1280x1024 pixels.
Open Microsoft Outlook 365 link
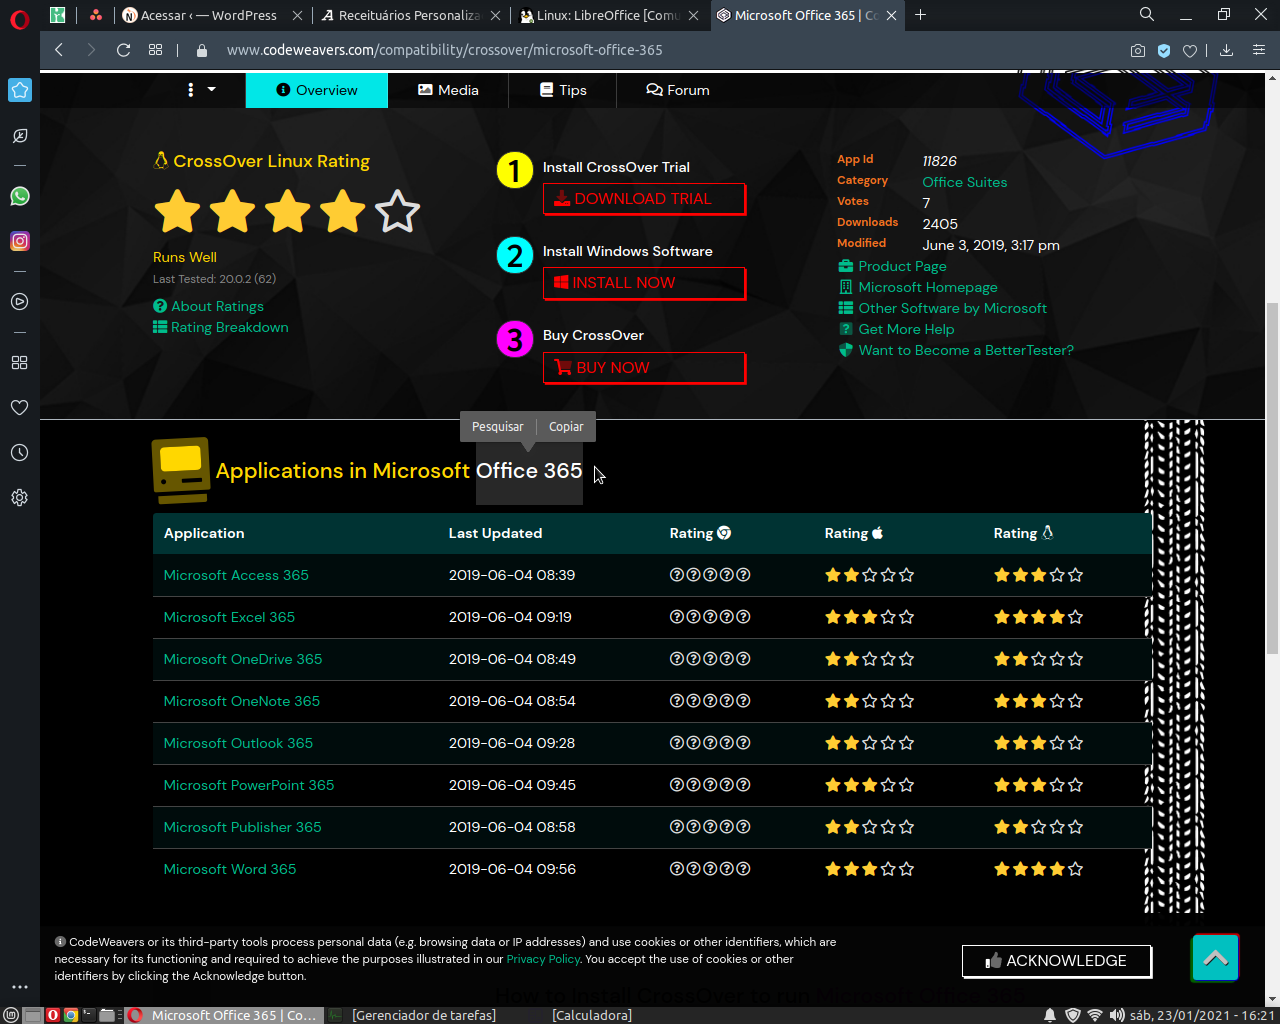click(238, 743)
